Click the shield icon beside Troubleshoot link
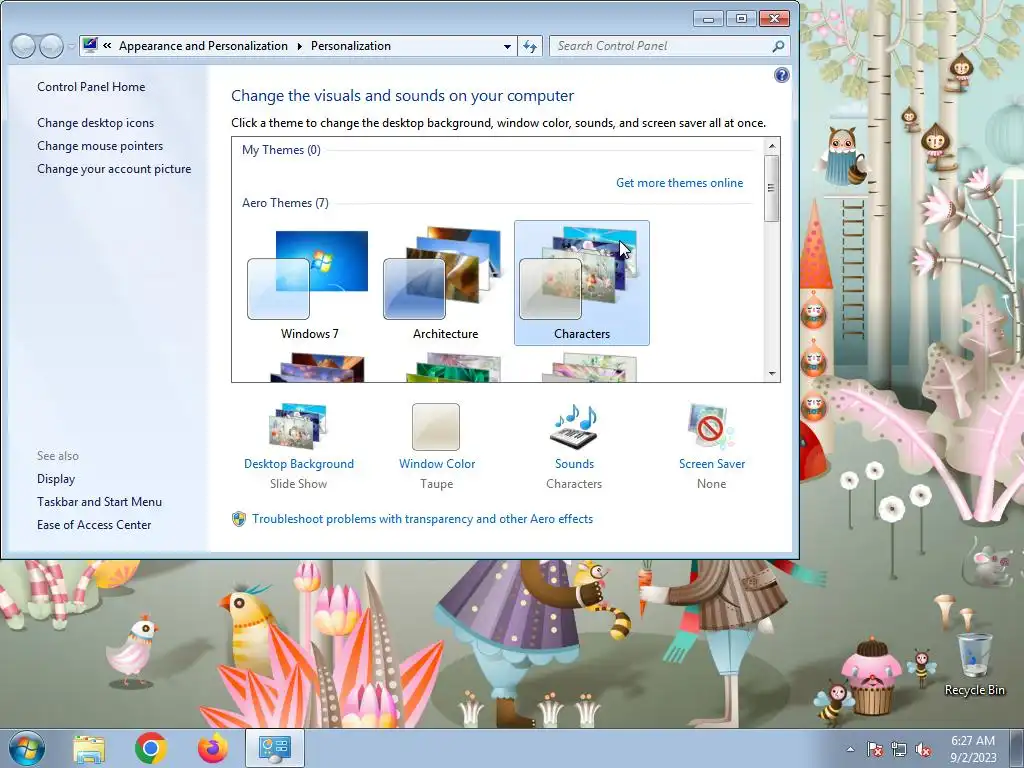This screenshot has width=1024, height=768. coord(239,519)
